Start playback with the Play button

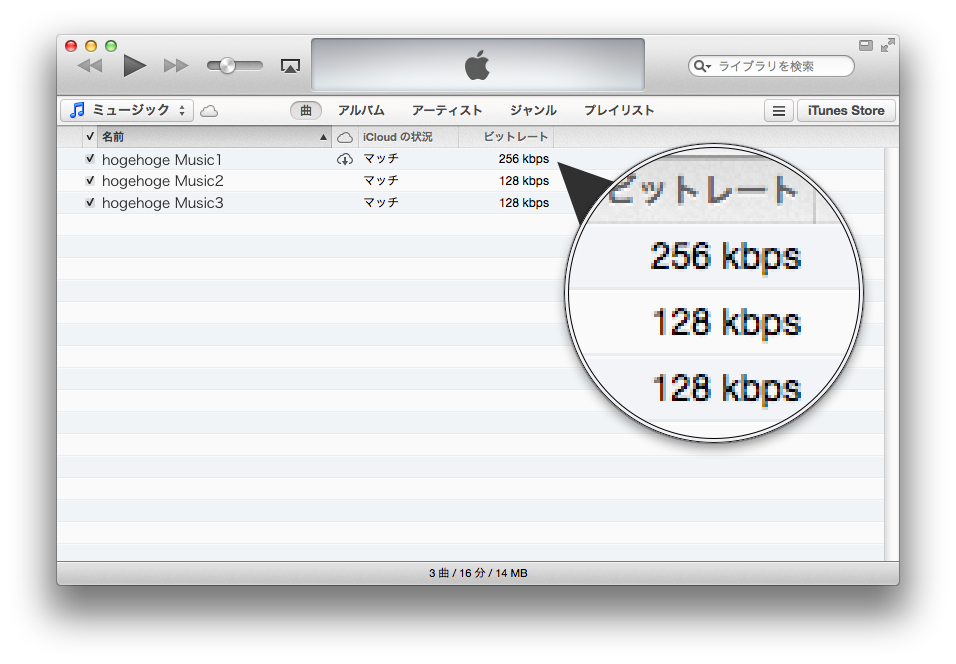click(135, 66)
